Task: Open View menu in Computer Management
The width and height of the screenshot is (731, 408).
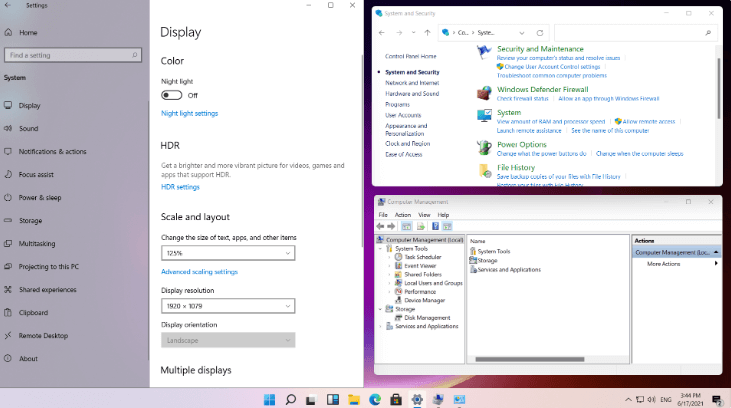Action: pyautogui.click(x=424, y=215)
